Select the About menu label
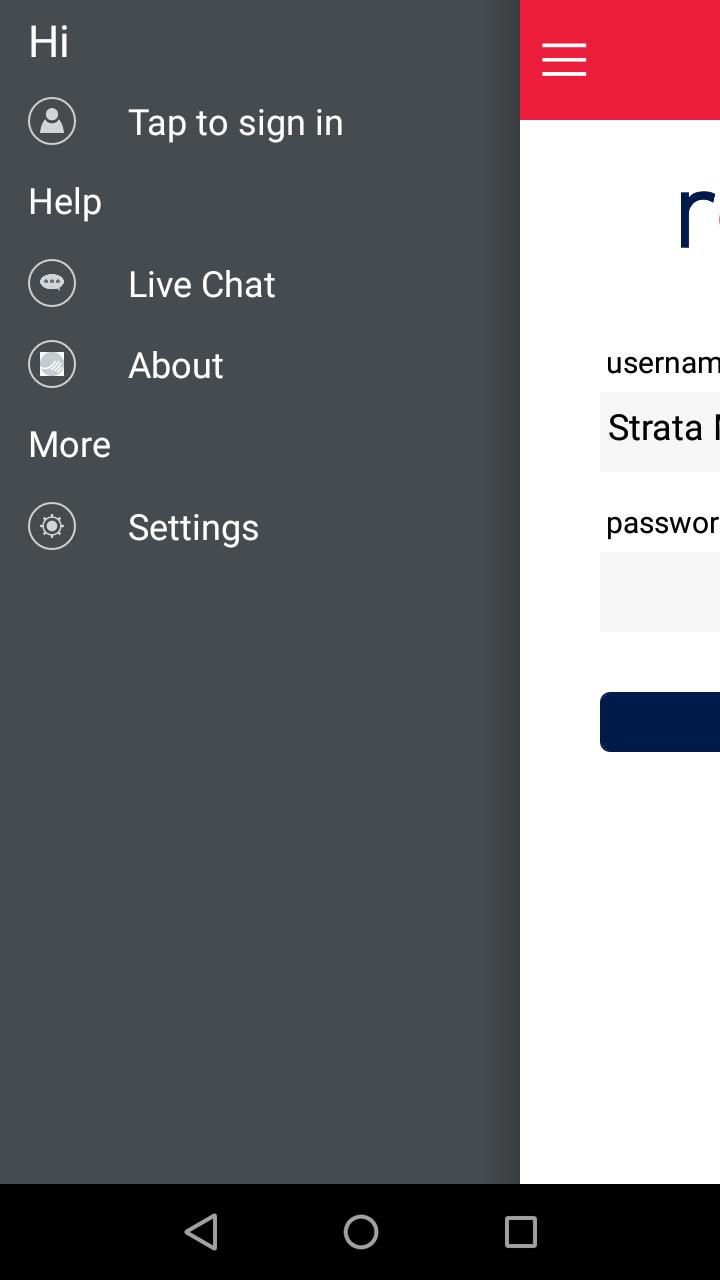Image resolution: width=720 pixels, height=1280 pixels. [x=176, y=365]
